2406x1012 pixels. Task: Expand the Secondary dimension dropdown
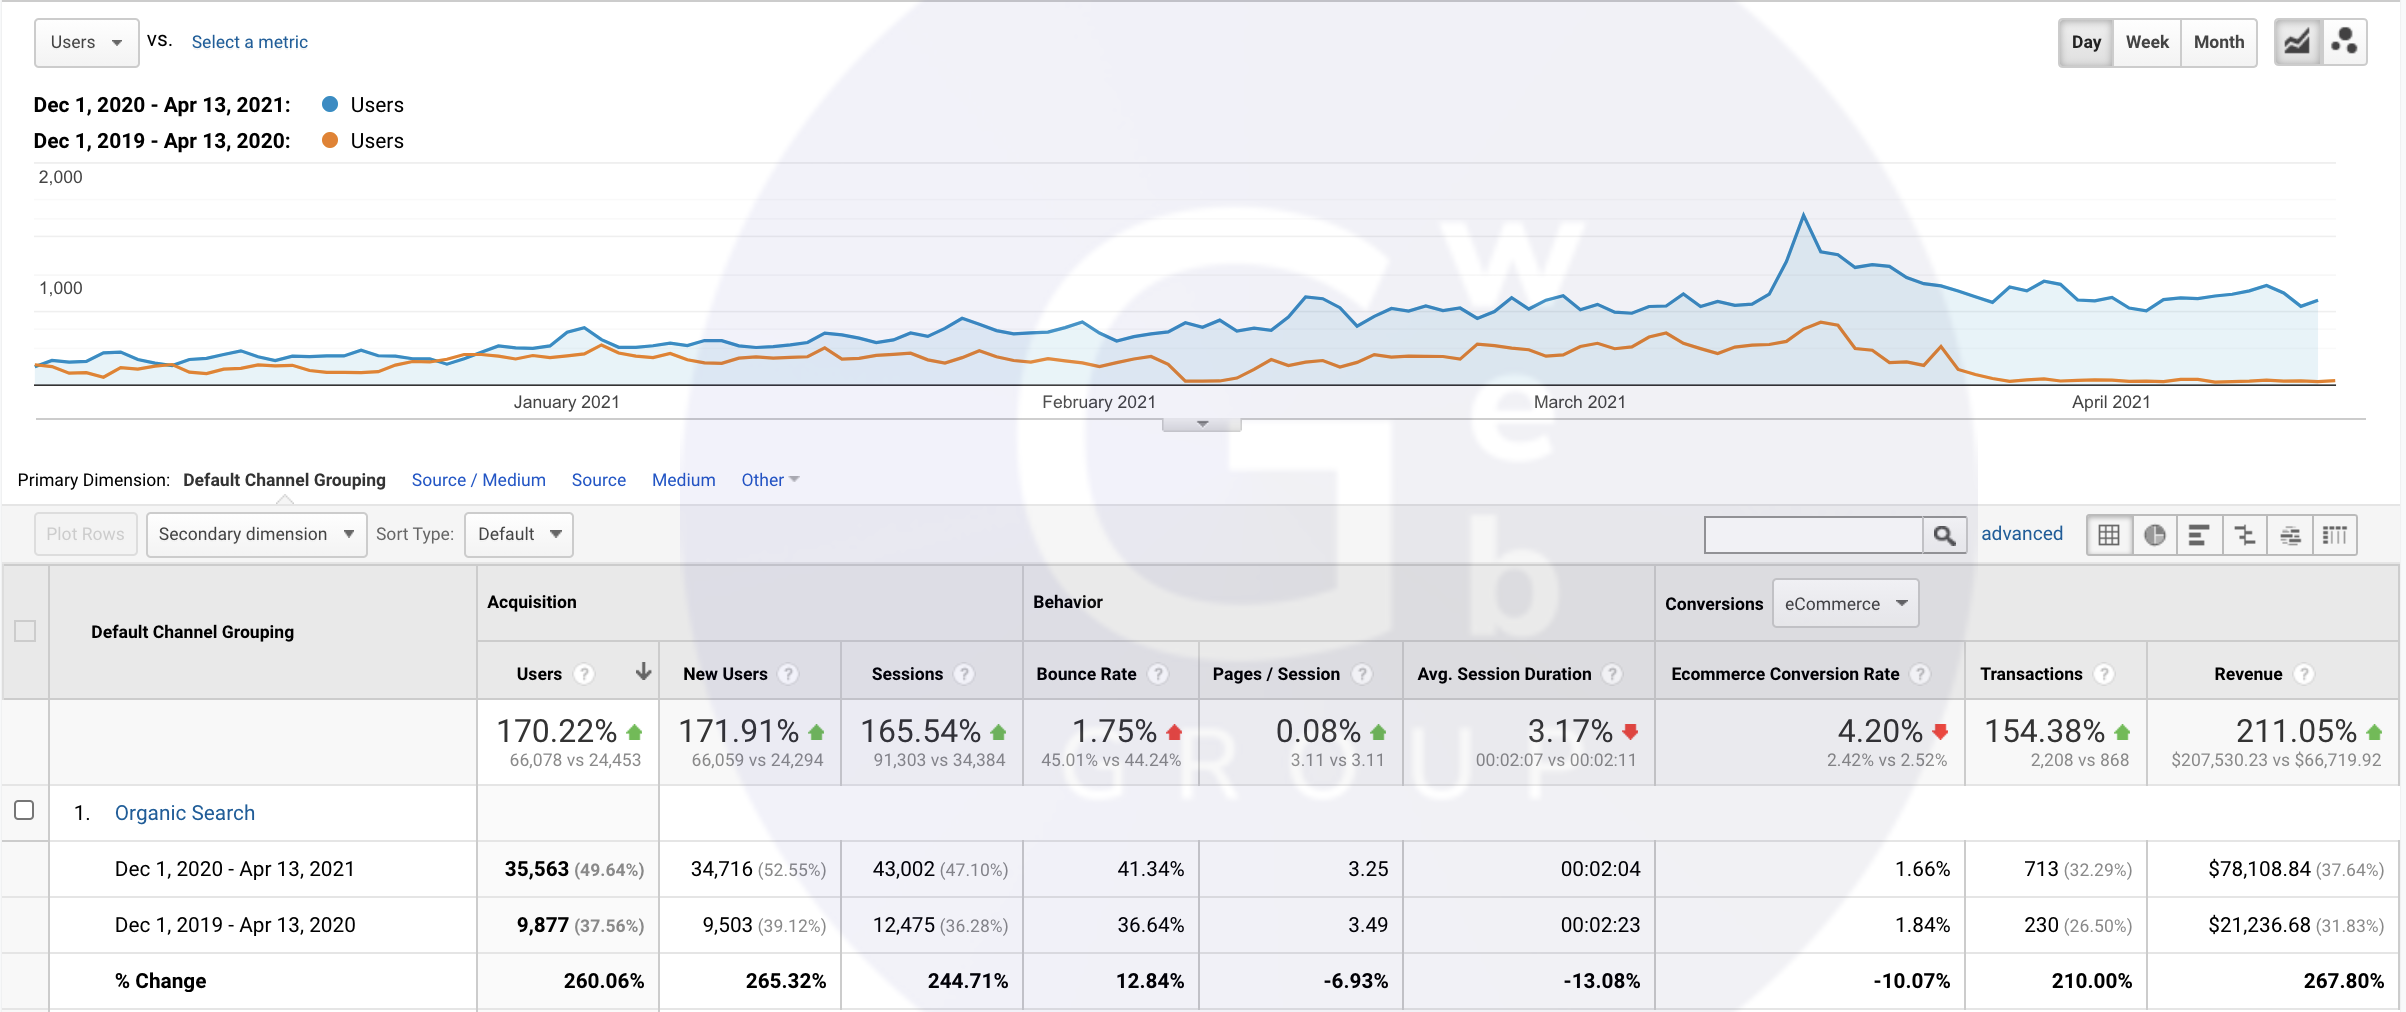click(256, 534)
